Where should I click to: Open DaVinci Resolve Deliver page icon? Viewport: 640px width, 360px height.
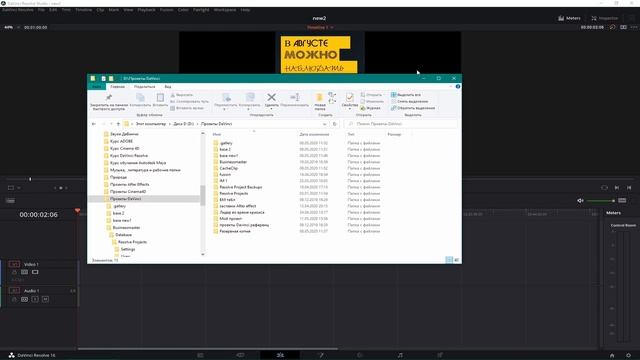(440, 355)
